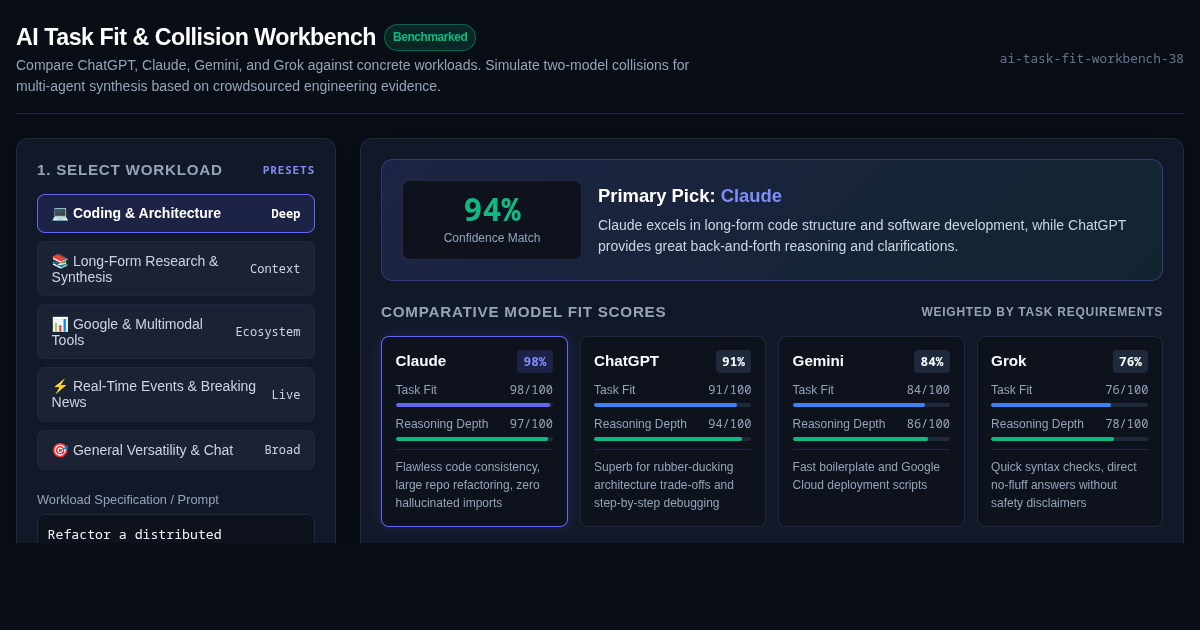Open the ChatGPT model fit card
The height and width of the screenshot is (630, 1200).
(x=673, y=431)
